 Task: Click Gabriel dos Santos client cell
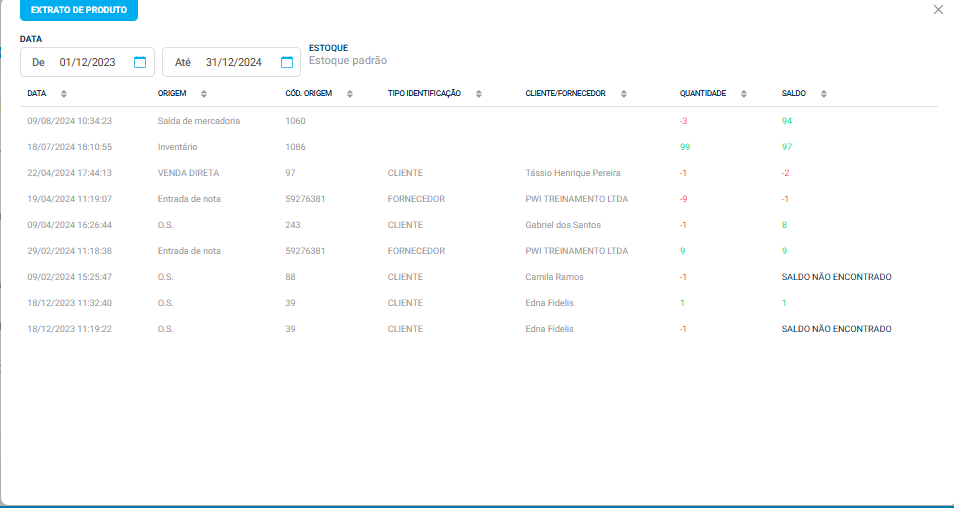pos(563,225)
